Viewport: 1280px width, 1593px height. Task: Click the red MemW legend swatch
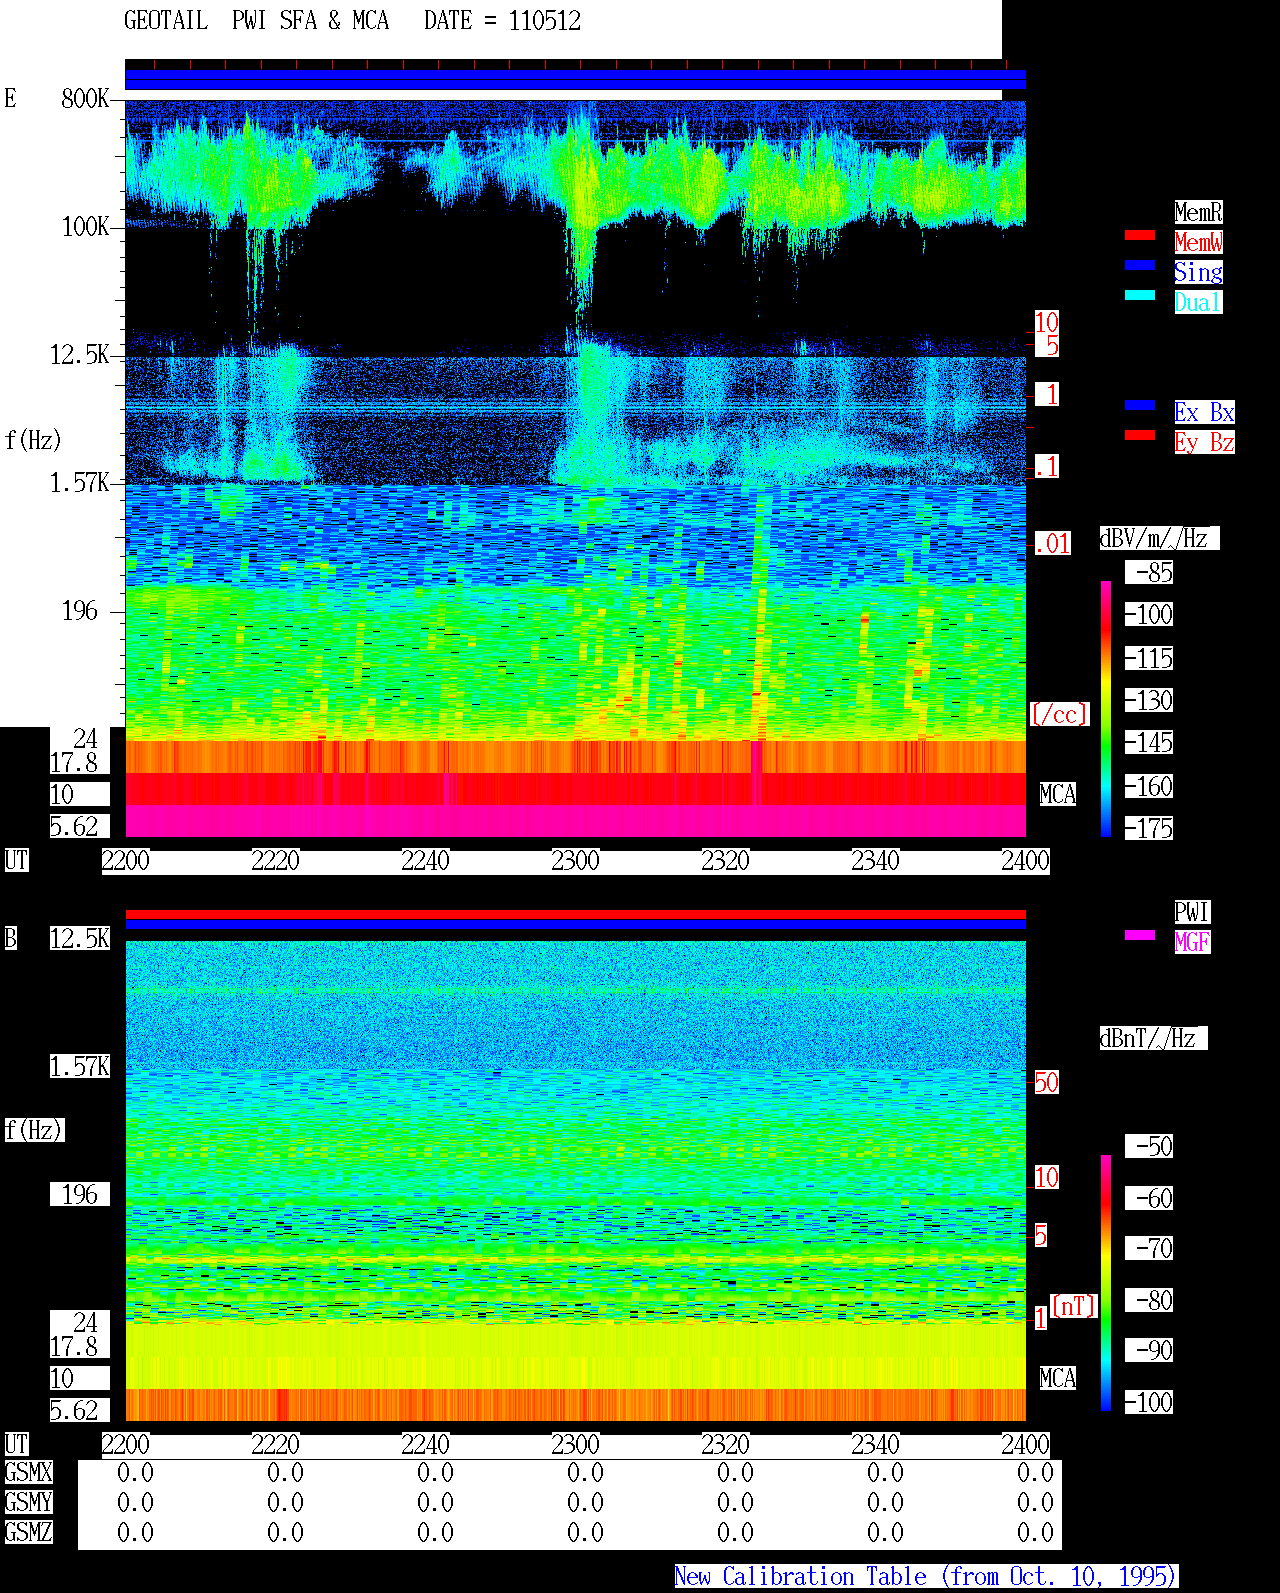pos(1140,235)
